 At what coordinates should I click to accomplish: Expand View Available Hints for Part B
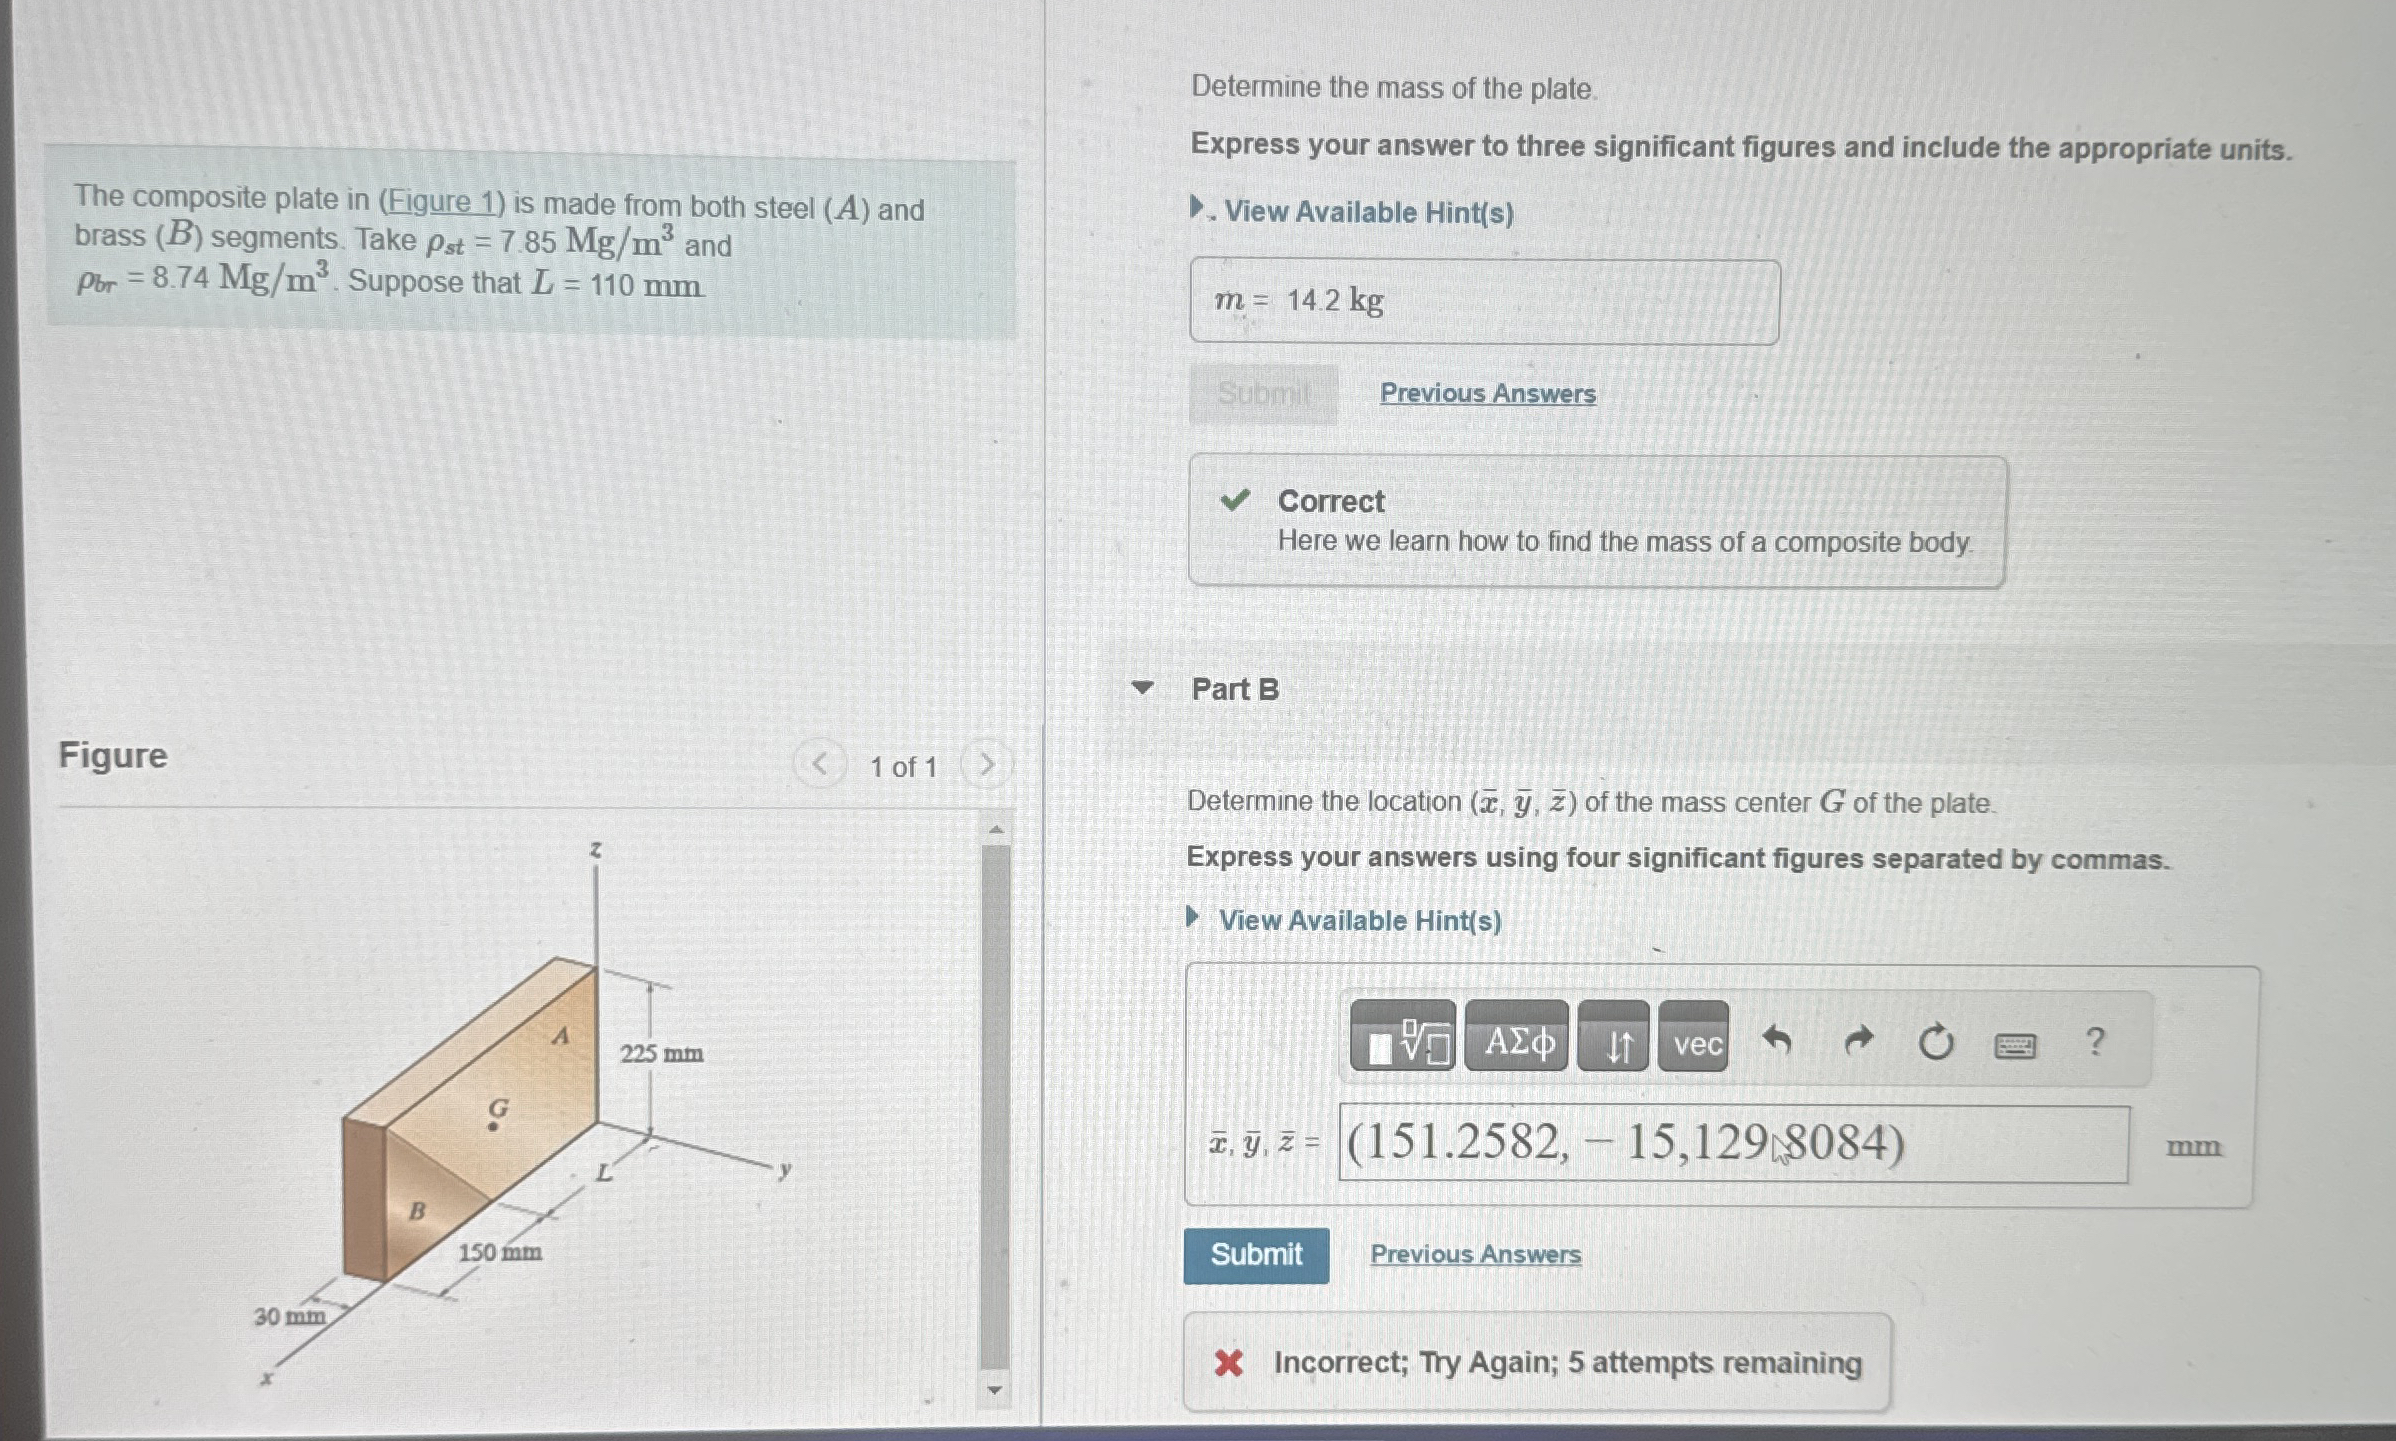pos(1355,920)
